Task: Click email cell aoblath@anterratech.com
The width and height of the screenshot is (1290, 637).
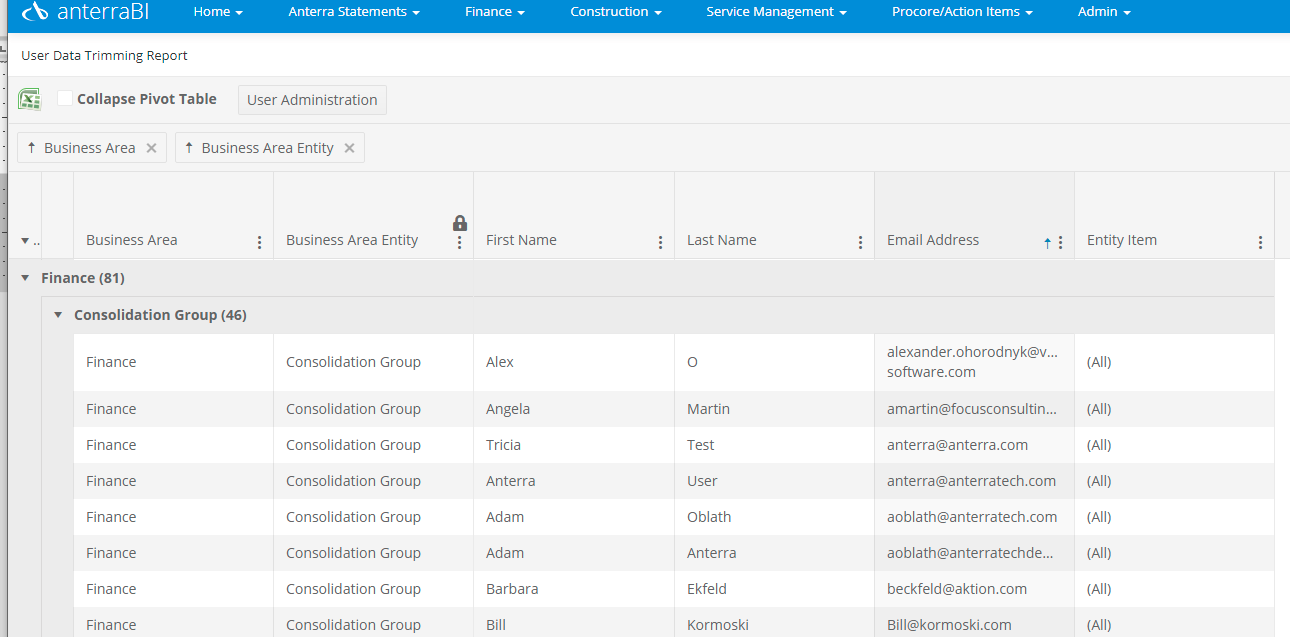Action: [972, 517]
